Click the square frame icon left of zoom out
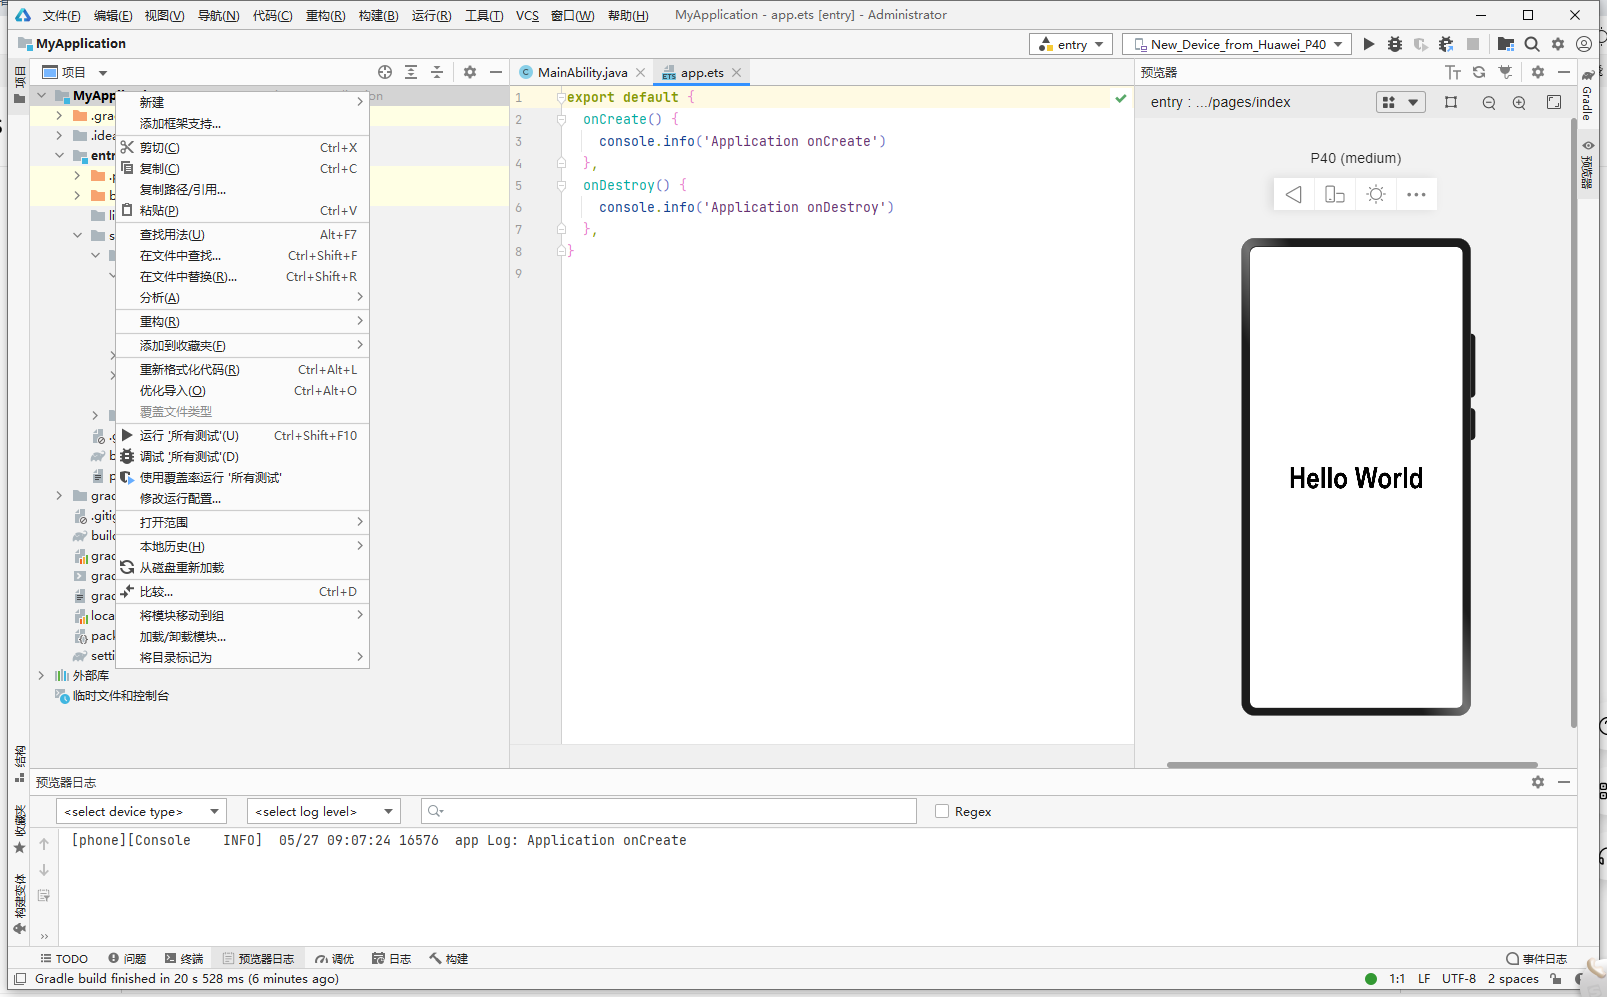This screenshot has width=1607, height=997. pos(1451,102)
